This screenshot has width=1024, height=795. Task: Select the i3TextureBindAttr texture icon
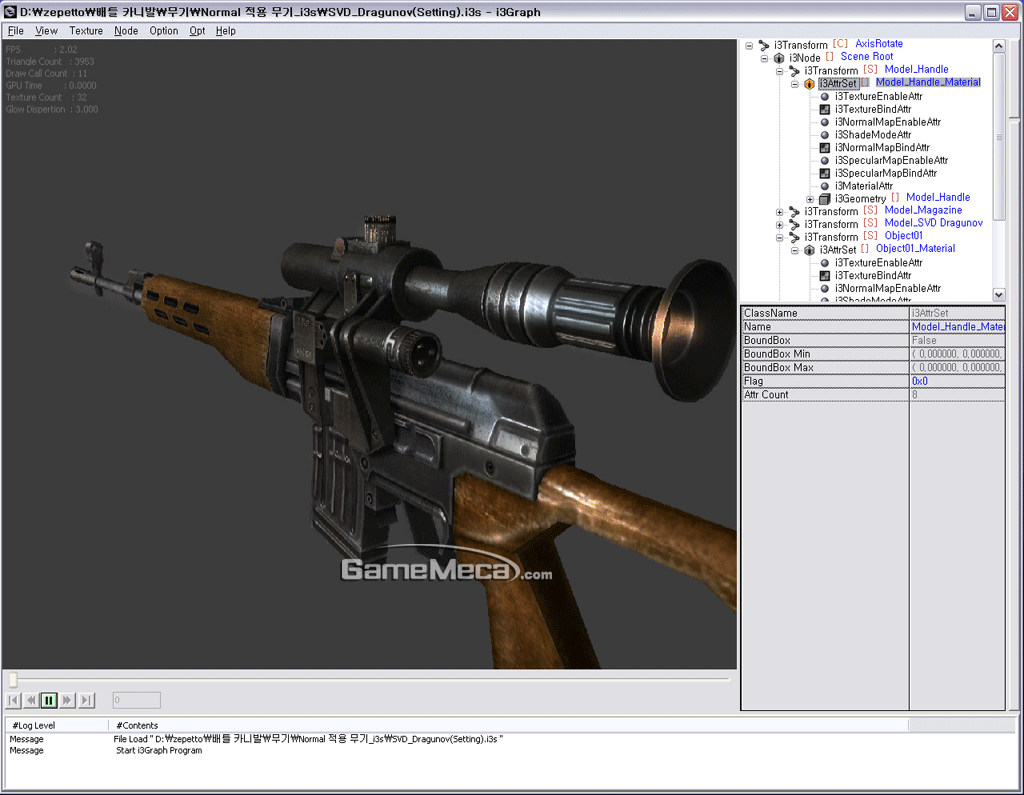coord(825,109)
